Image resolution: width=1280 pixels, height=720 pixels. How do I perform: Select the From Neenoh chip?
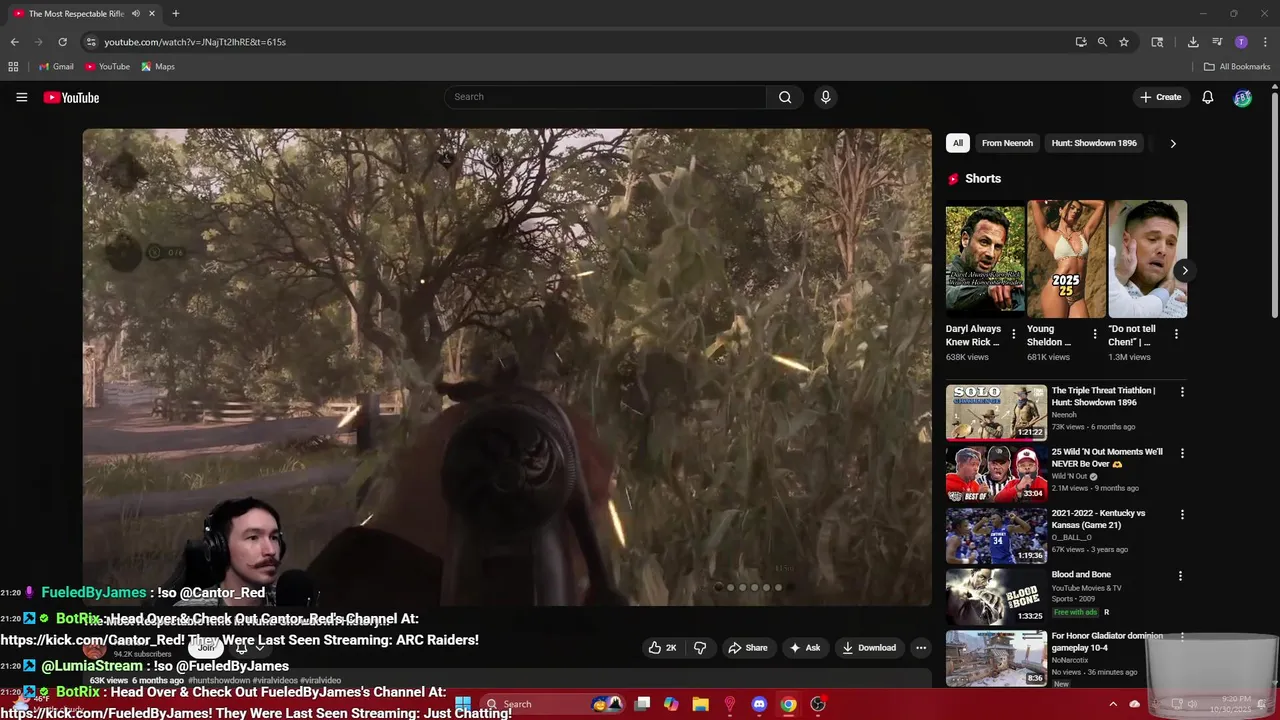pos(1007,143)
